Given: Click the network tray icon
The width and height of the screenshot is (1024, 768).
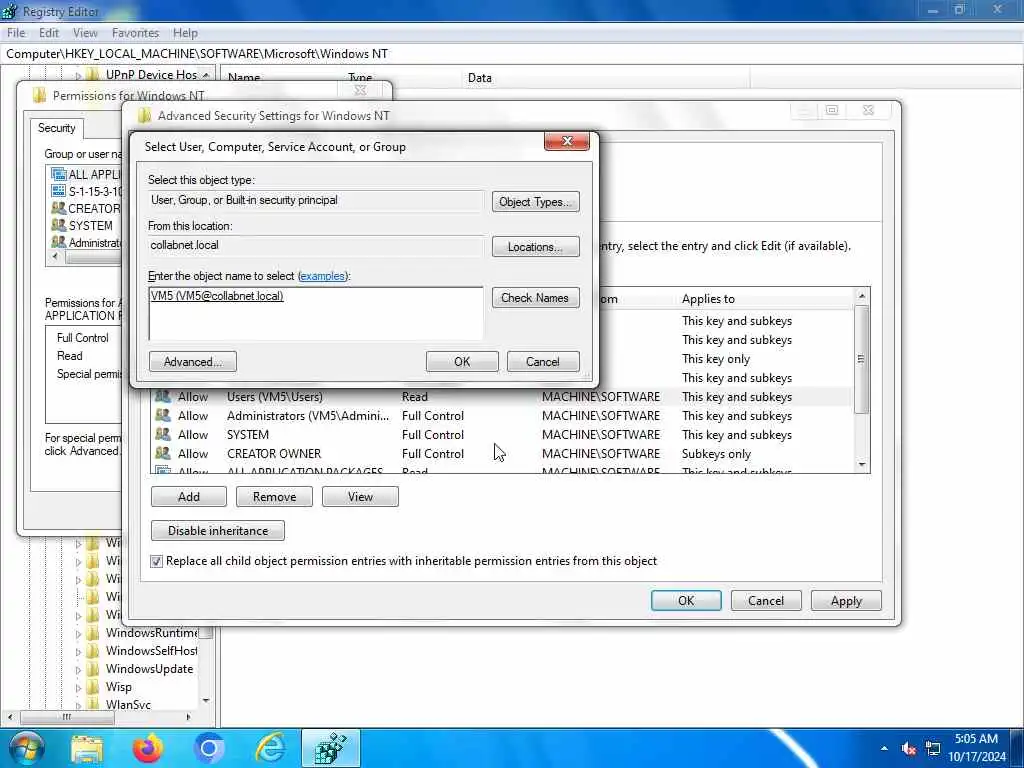Looking at the screenshot, I should [934, 748].
